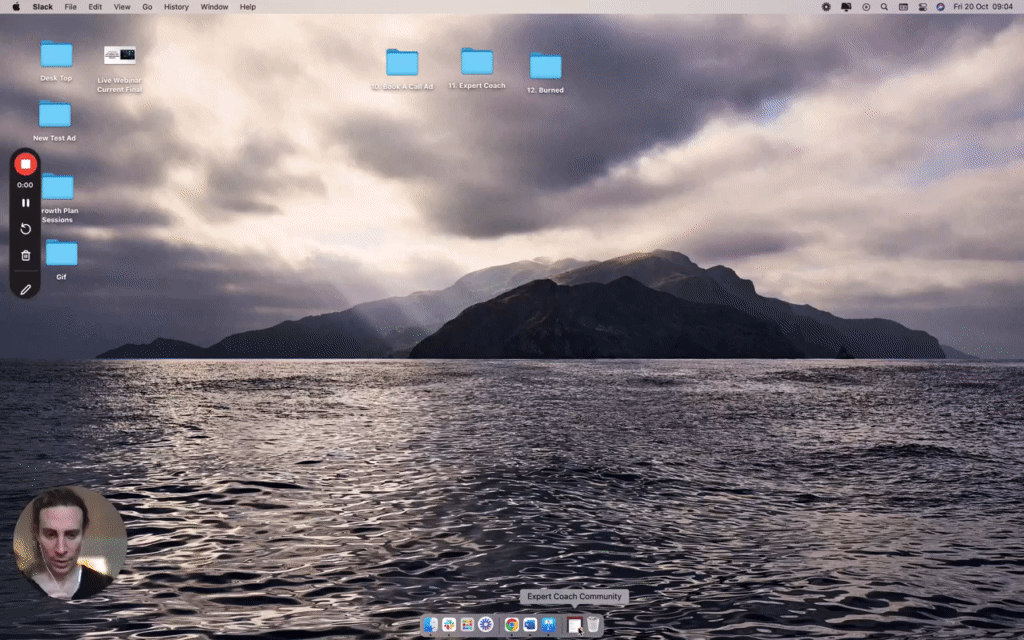Open Launchpad from the dock
This screenshot has height=640, width=1024.
click(x=467, y=625)
